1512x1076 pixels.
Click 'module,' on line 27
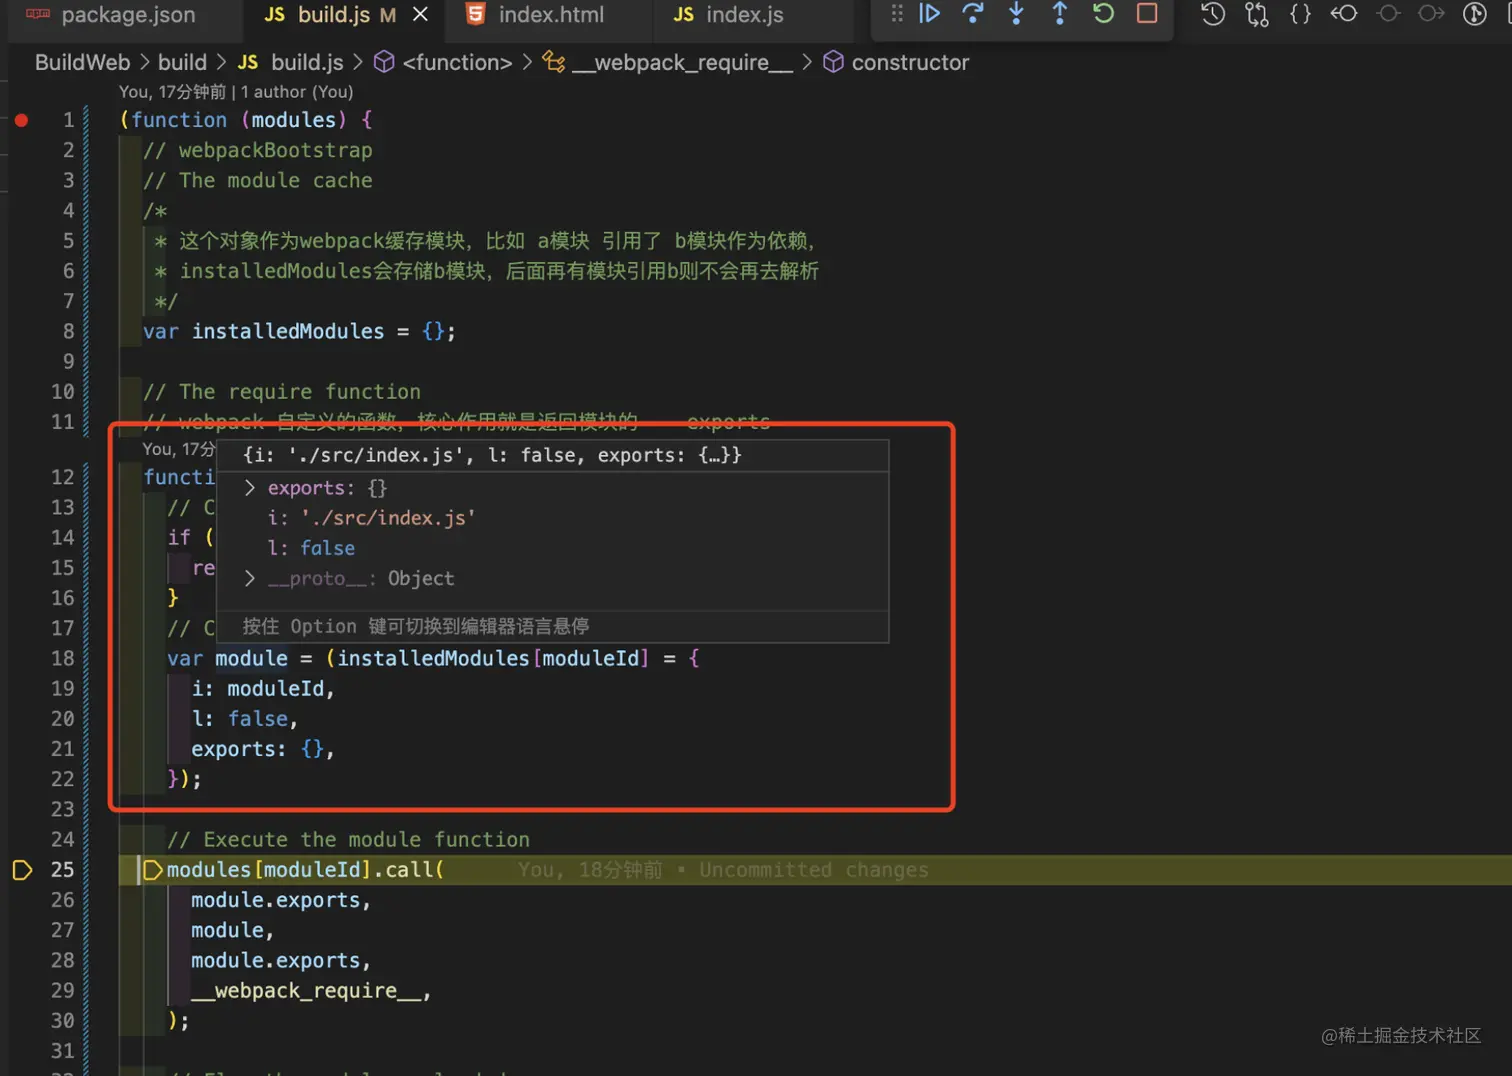point(233,930)
